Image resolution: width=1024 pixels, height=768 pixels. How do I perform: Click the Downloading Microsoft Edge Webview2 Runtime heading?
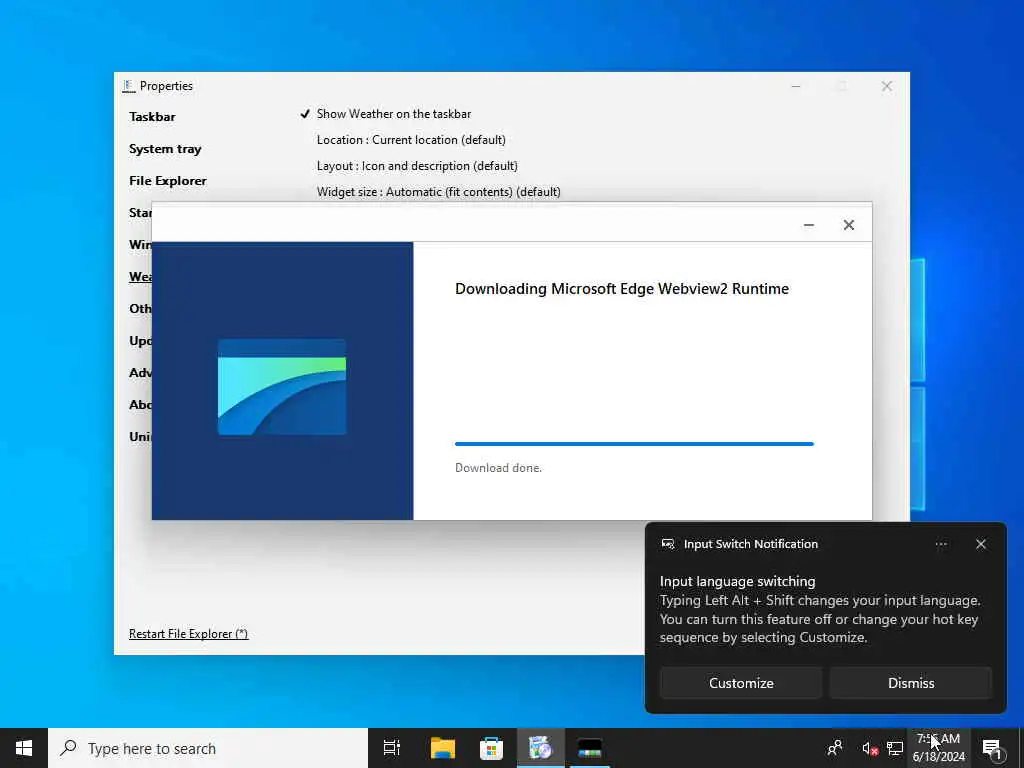point(622,289)
